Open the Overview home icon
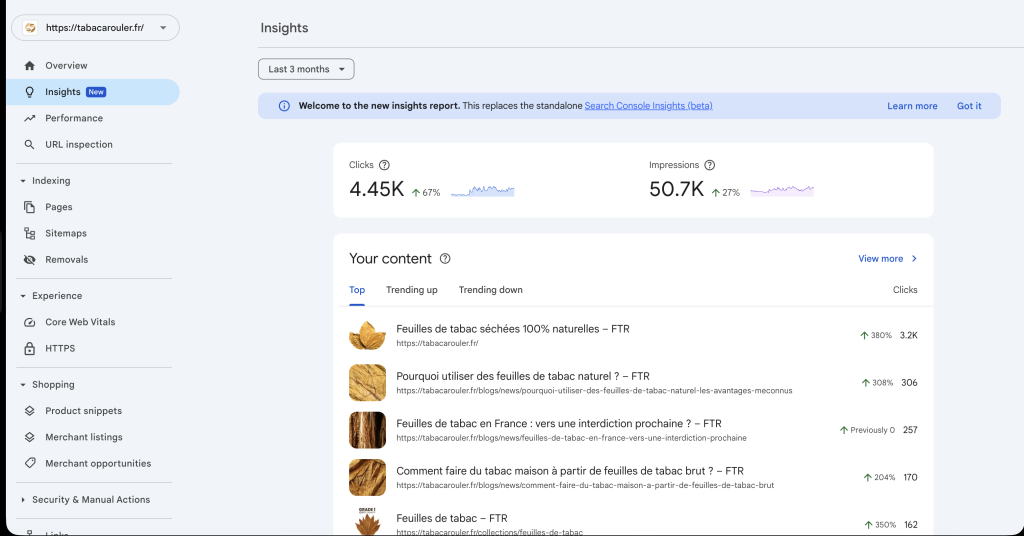This screenshot has width=1024, height=536. [x=30, y=66]
